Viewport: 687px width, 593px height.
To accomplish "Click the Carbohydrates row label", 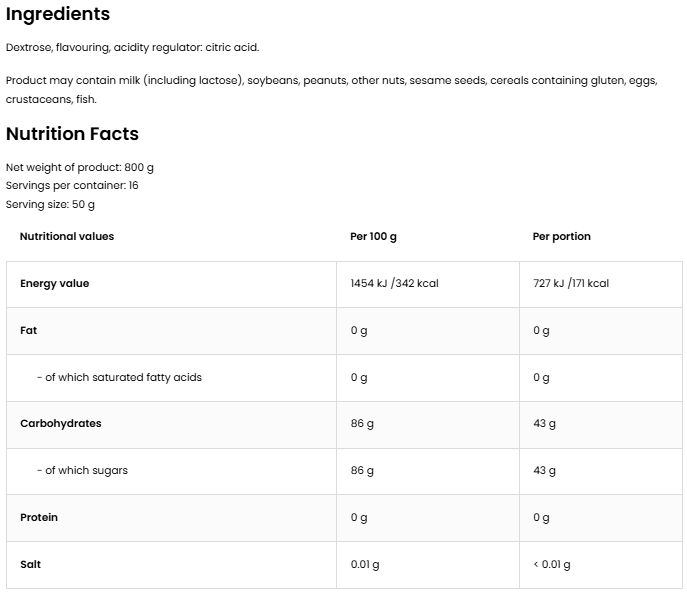I will coord(60,424).
